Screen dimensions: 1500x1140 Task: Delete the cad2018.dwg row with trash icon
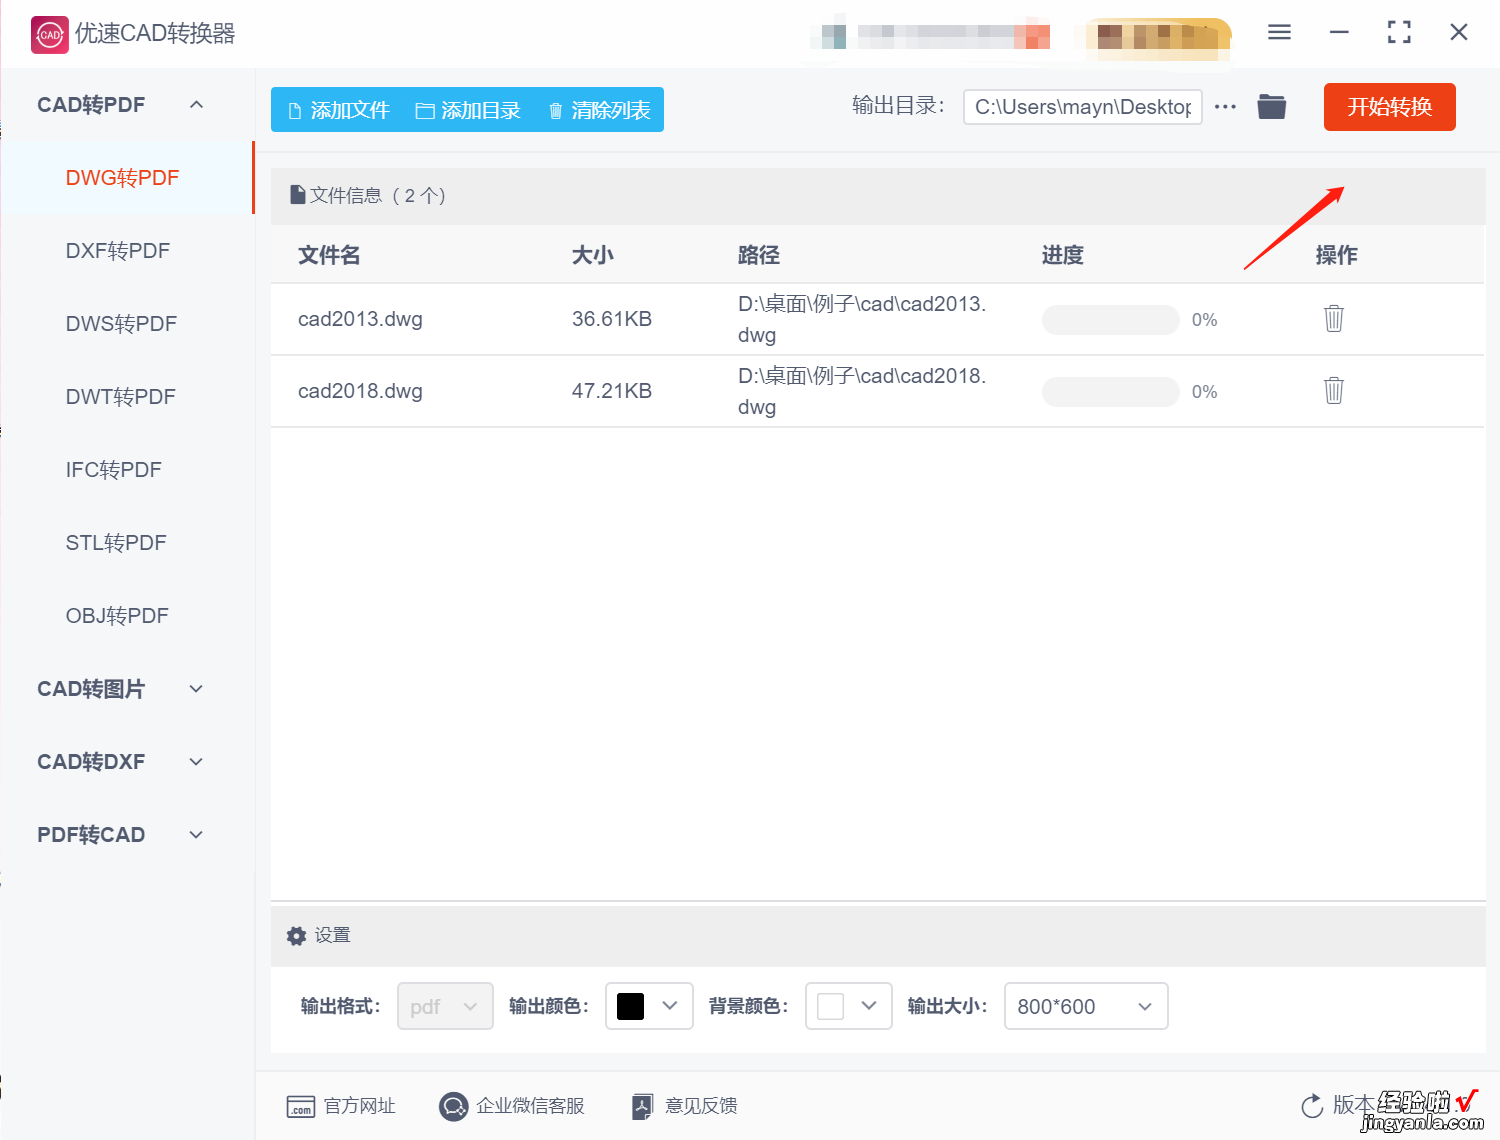click(1334, 391)
